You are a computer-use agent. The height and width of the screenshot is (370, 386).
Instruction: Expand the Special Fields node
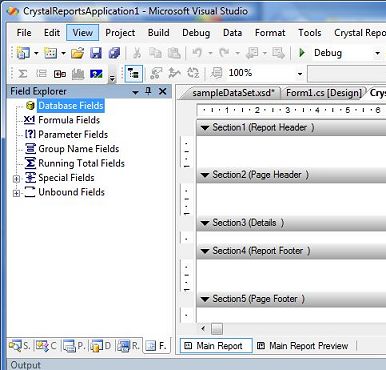point(16,179)
